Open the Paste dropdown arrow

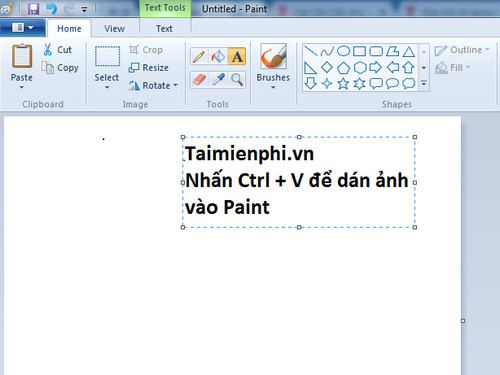point(22,87)
